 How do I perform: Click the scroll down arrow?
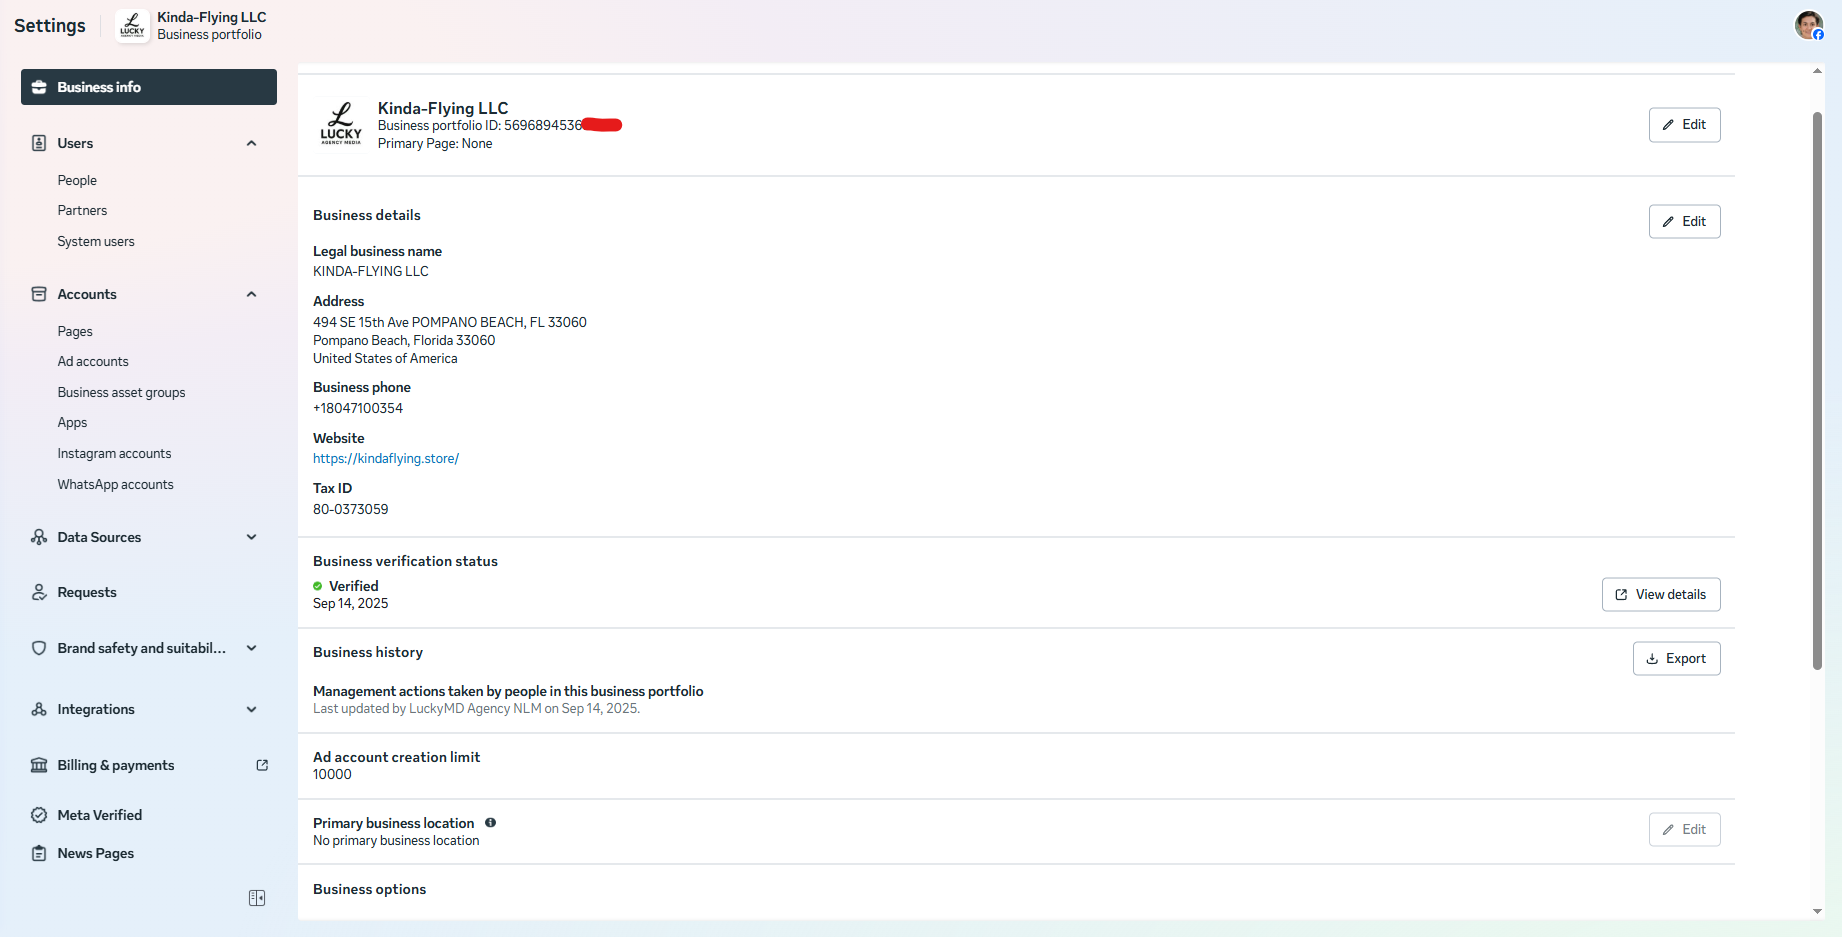coord(1817,911)
